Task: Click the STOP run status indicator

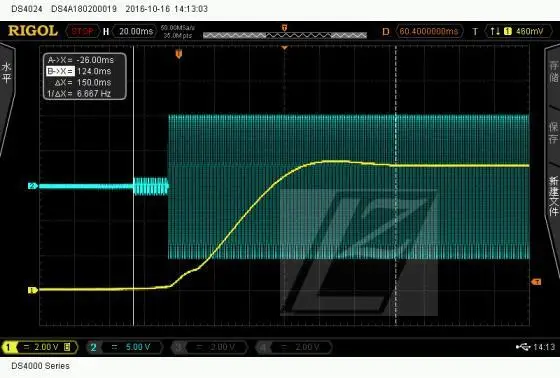Action: (82, 31)
